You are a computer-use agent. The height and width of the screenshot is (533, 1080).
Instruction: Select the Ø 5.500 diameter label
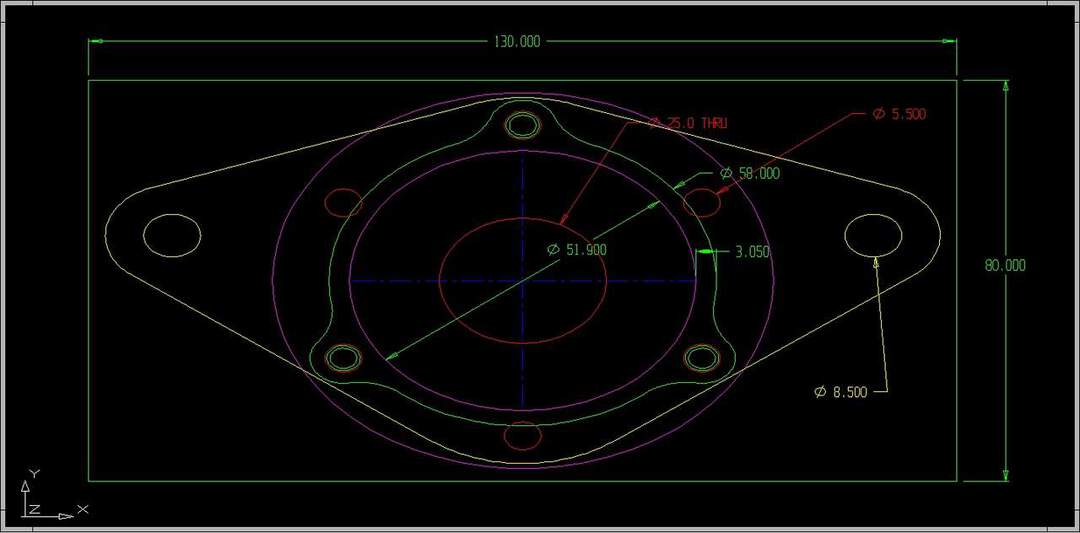click(x=899, y=115)
